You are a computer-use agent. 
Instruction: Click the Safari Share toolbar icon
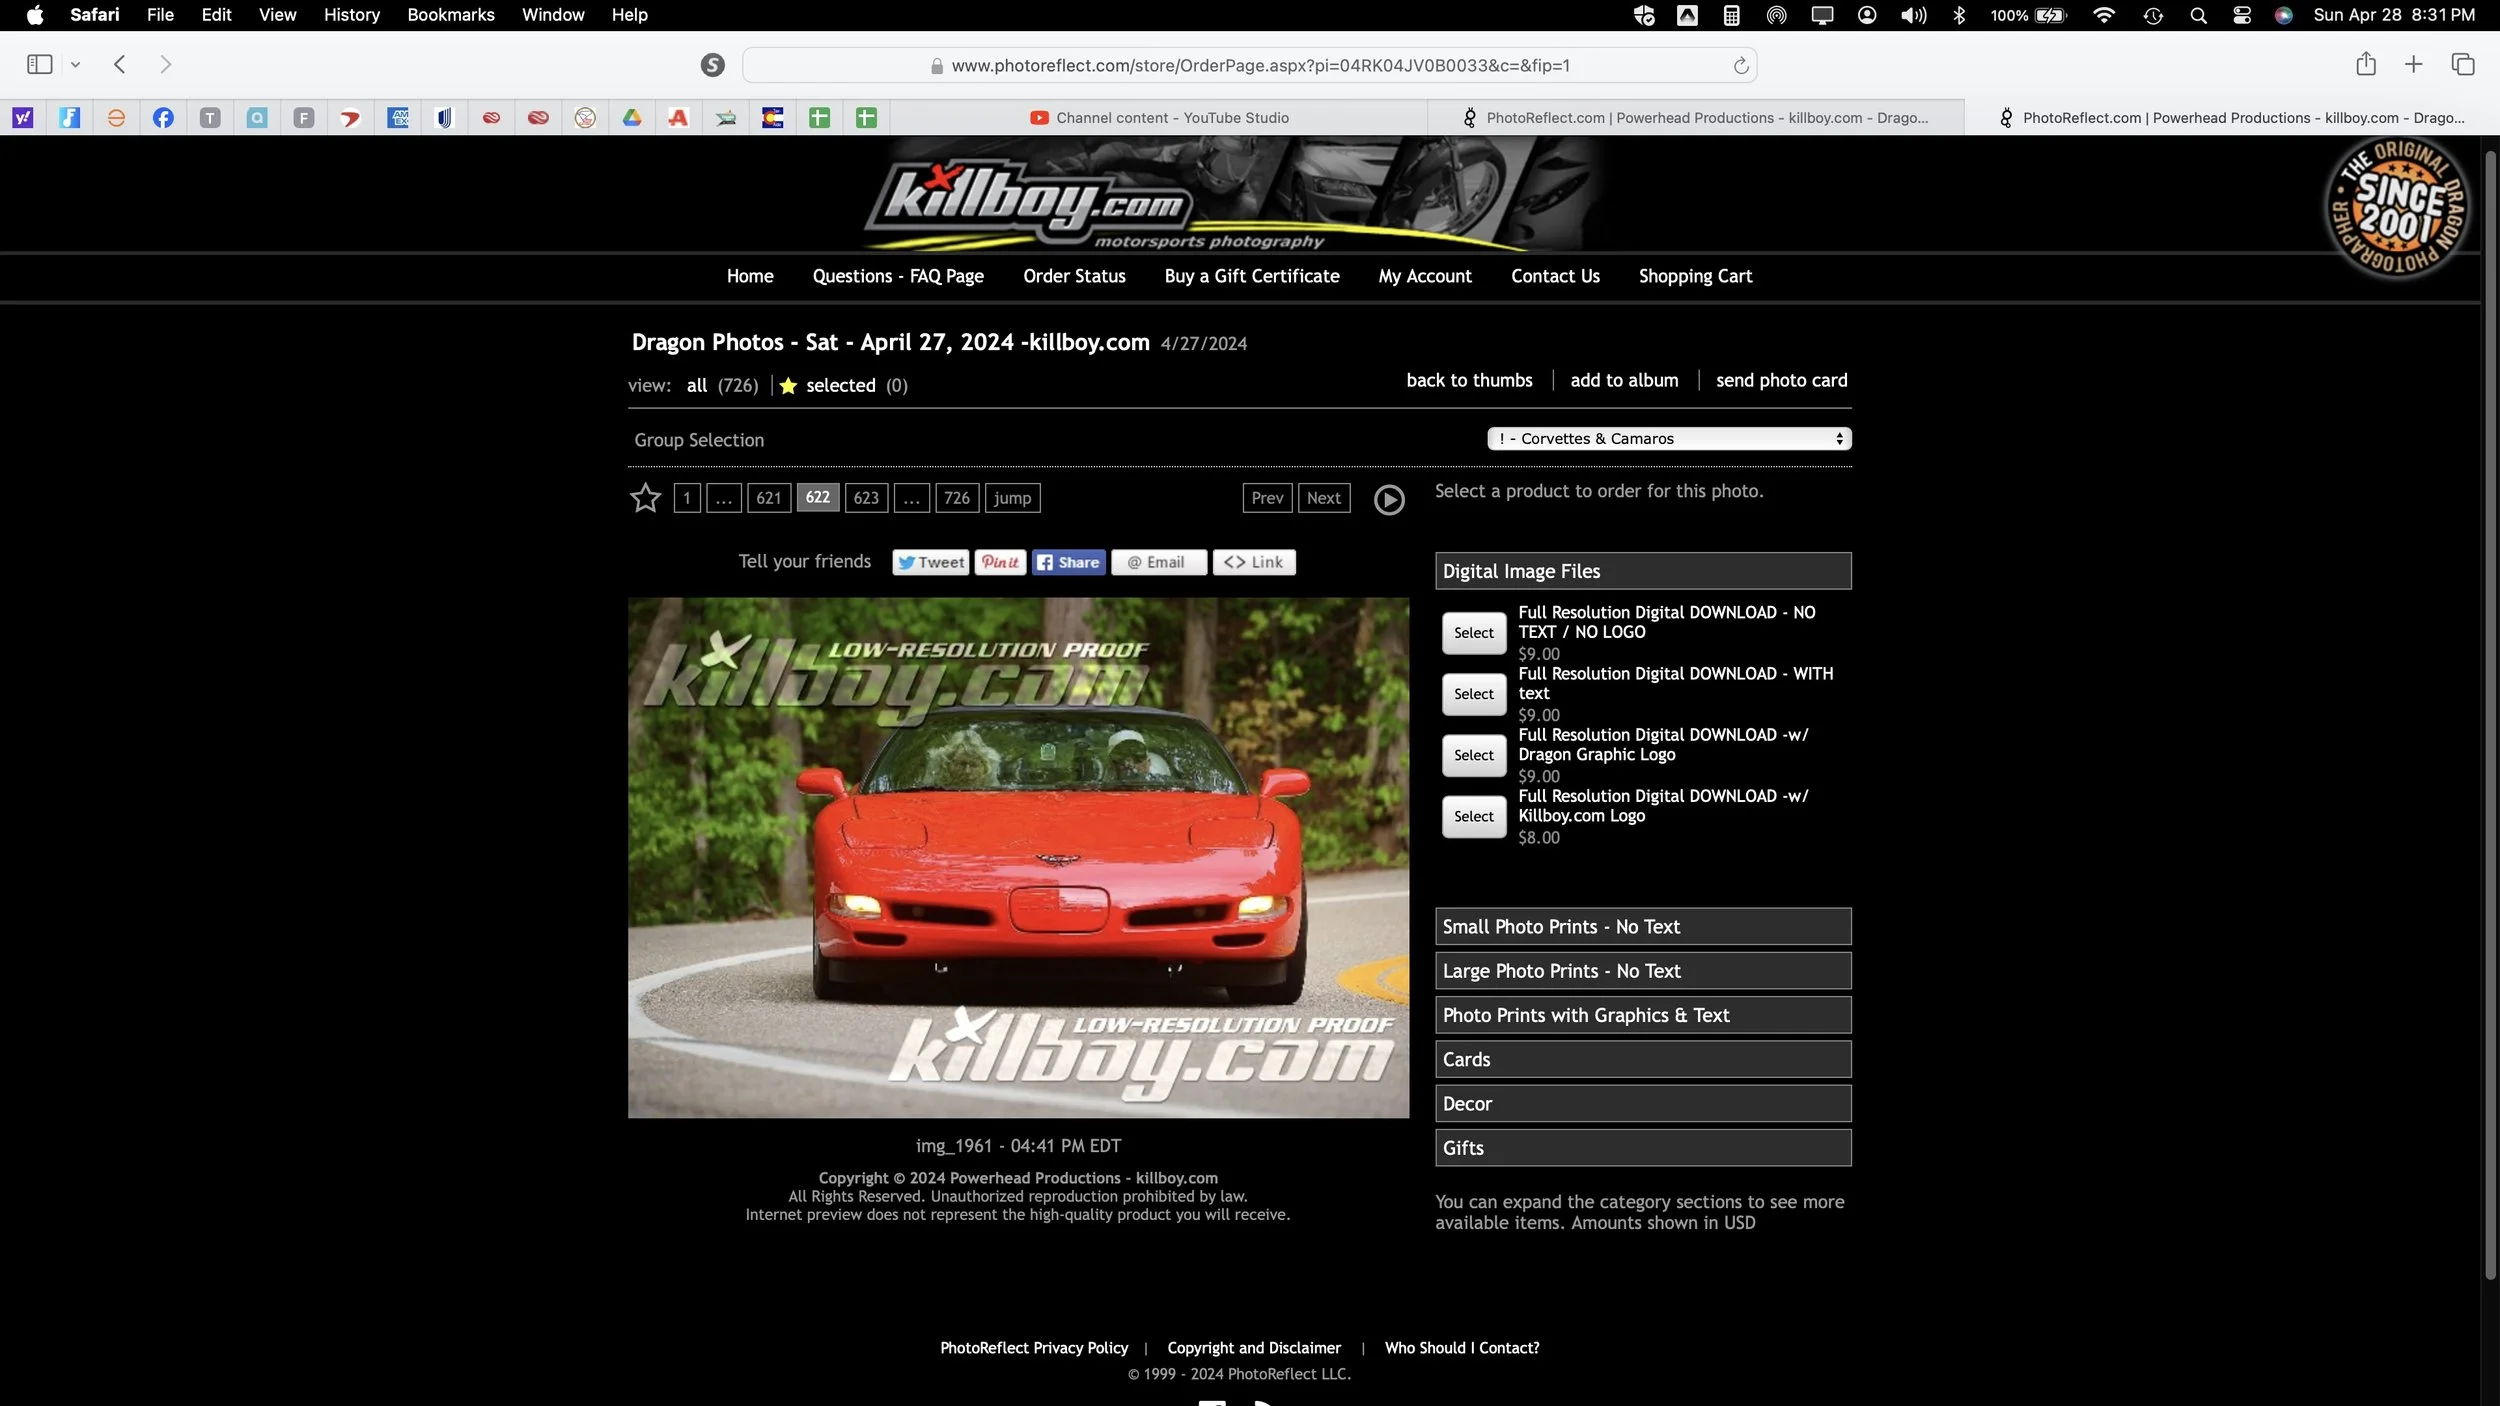click(x=2365, y=65)
